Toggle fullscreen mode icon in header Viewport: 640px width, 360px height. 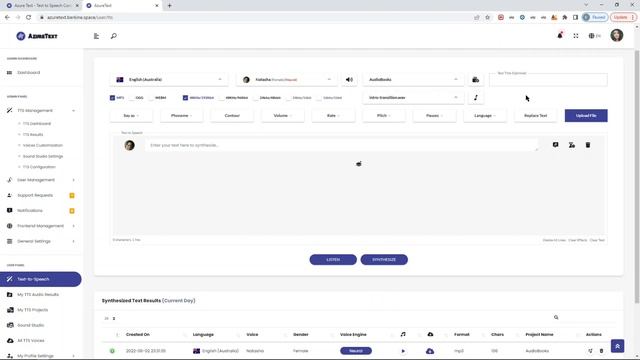(576, 36)
